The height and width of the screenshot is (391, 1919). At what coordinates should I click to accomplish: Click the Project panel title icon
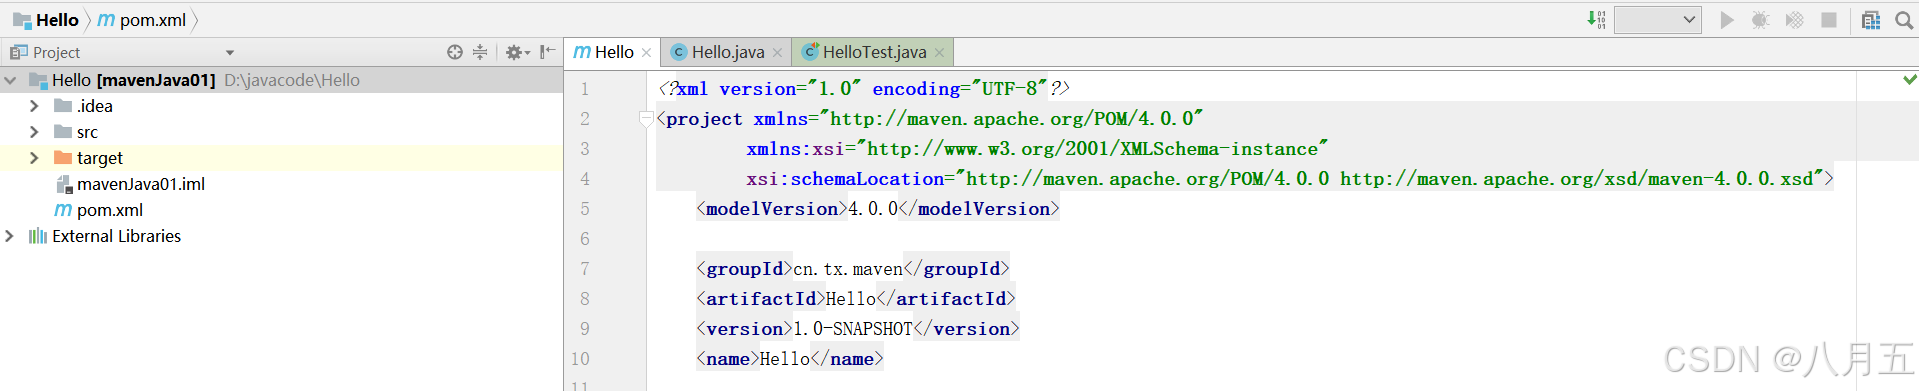pyautogui.click(x=18, y=52)
